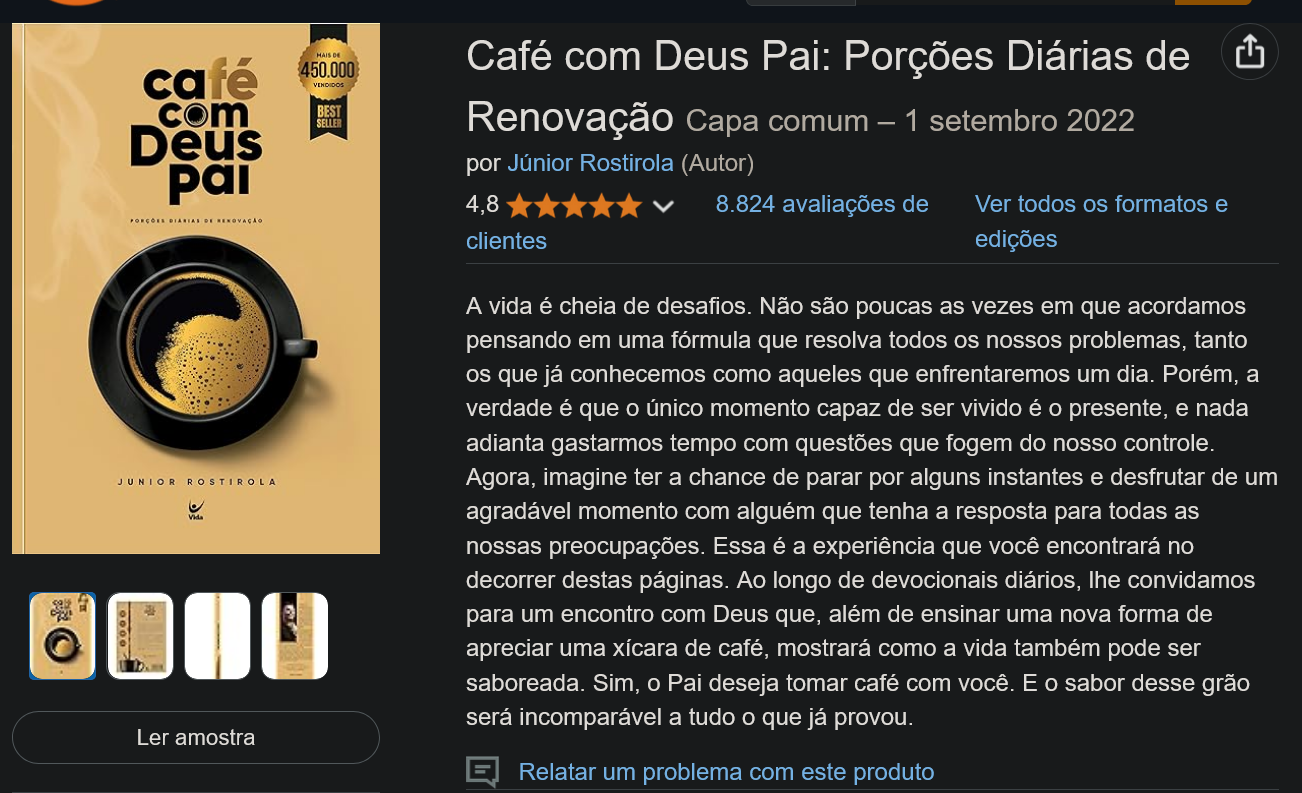Expand the chevron next to star rating
1302x793 pixels.
click(663, 207)
